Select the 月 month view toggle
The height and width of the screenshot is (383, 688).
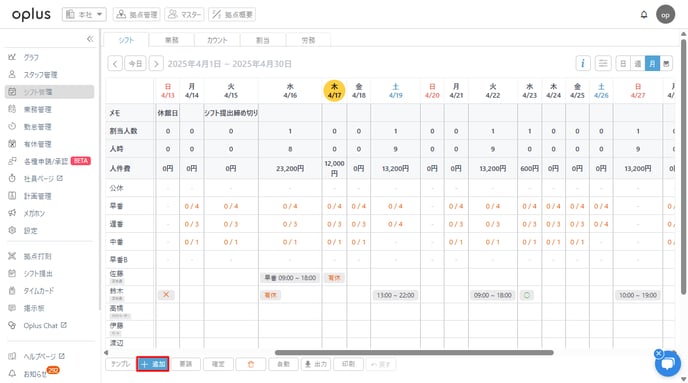pos(652,64)
